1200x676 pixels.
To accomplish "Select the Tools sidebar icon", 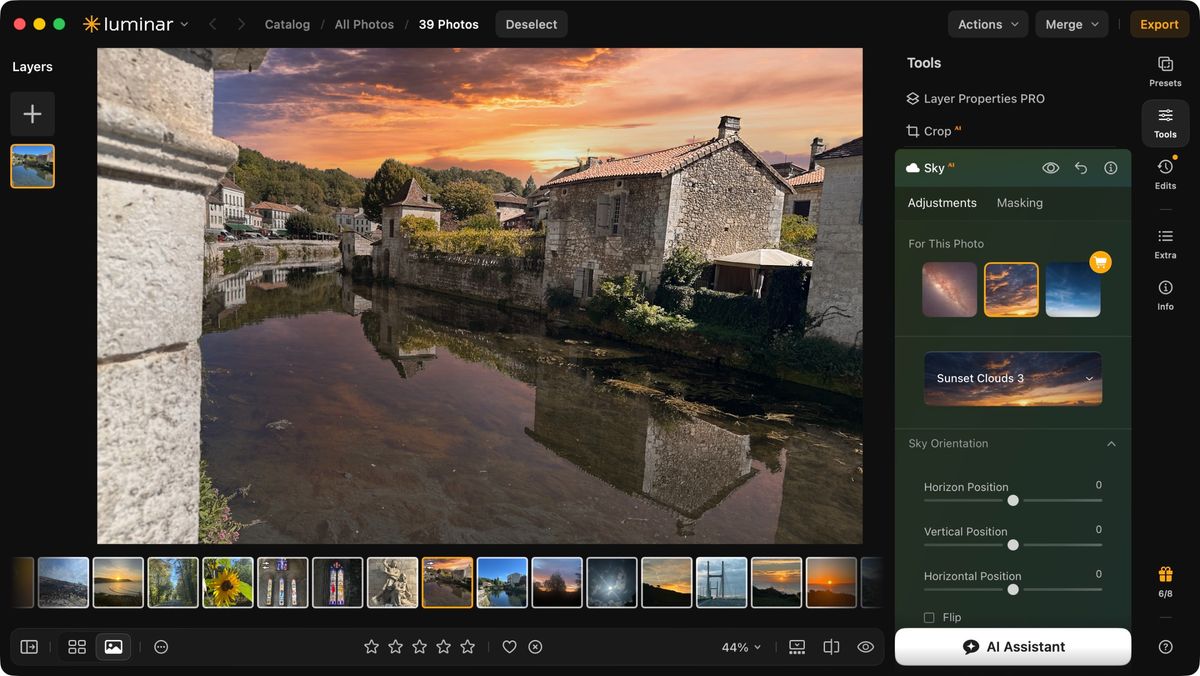I will pos(1165,123).
